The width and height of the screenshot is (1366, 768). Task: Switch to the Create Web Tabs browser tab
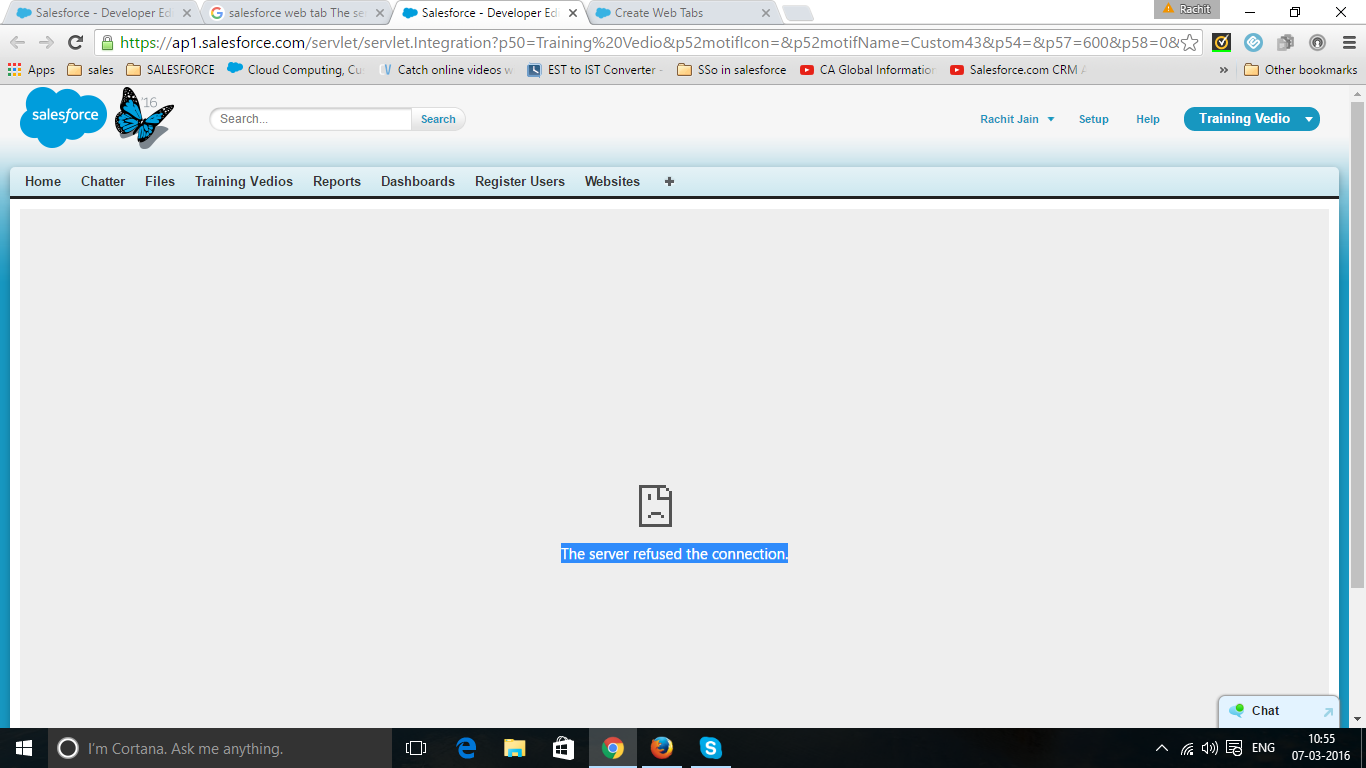pyautogui.click(x=660, y=13)
